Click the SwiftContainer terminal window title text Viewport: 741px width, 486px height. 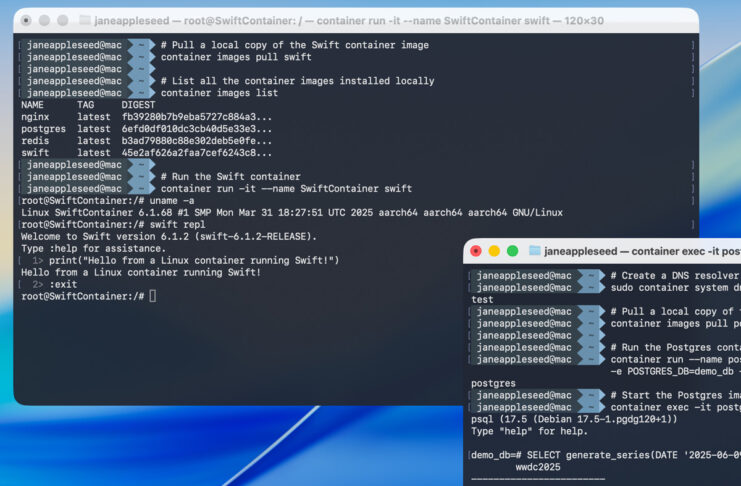349,21
